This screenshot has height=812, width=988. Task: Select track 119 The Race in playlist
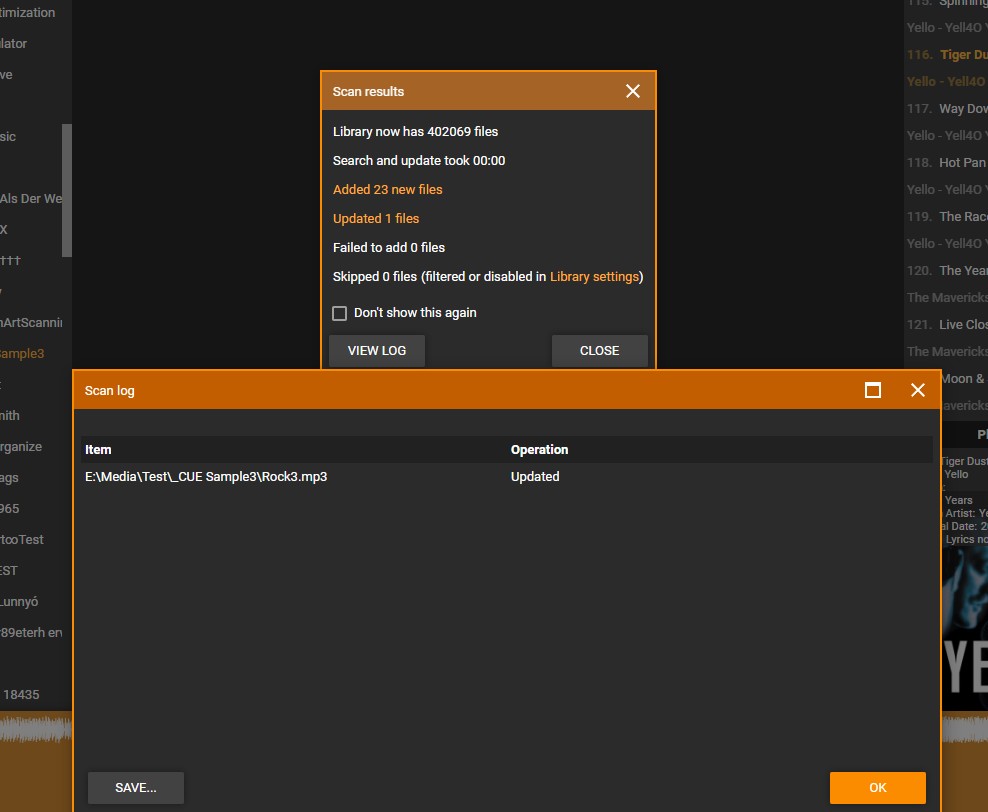[x=962, y=216]
